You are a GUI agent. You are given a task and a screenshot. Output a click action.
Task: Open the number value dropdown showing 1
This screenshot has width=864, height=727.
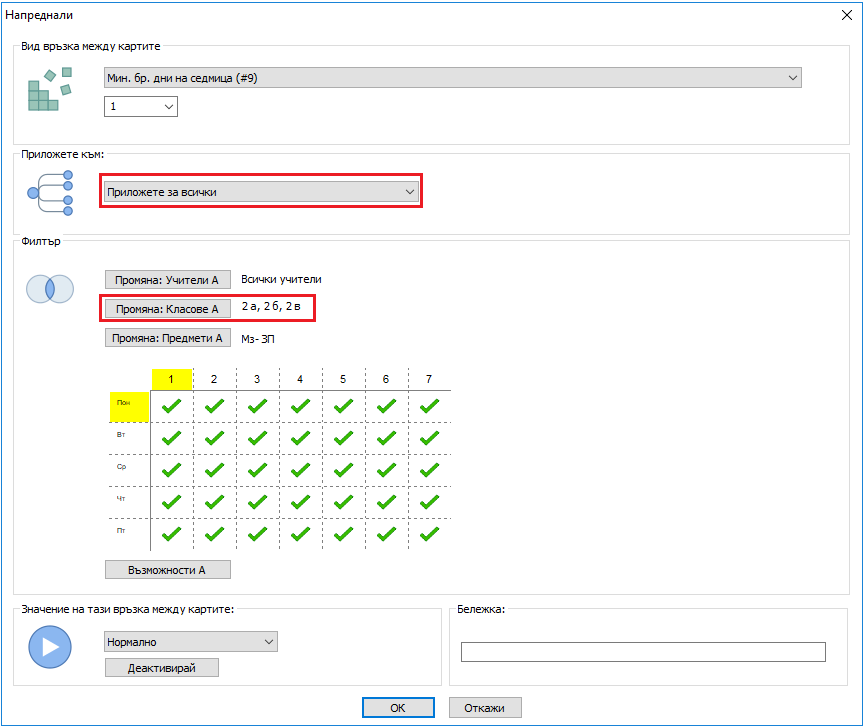click(141, 106)
